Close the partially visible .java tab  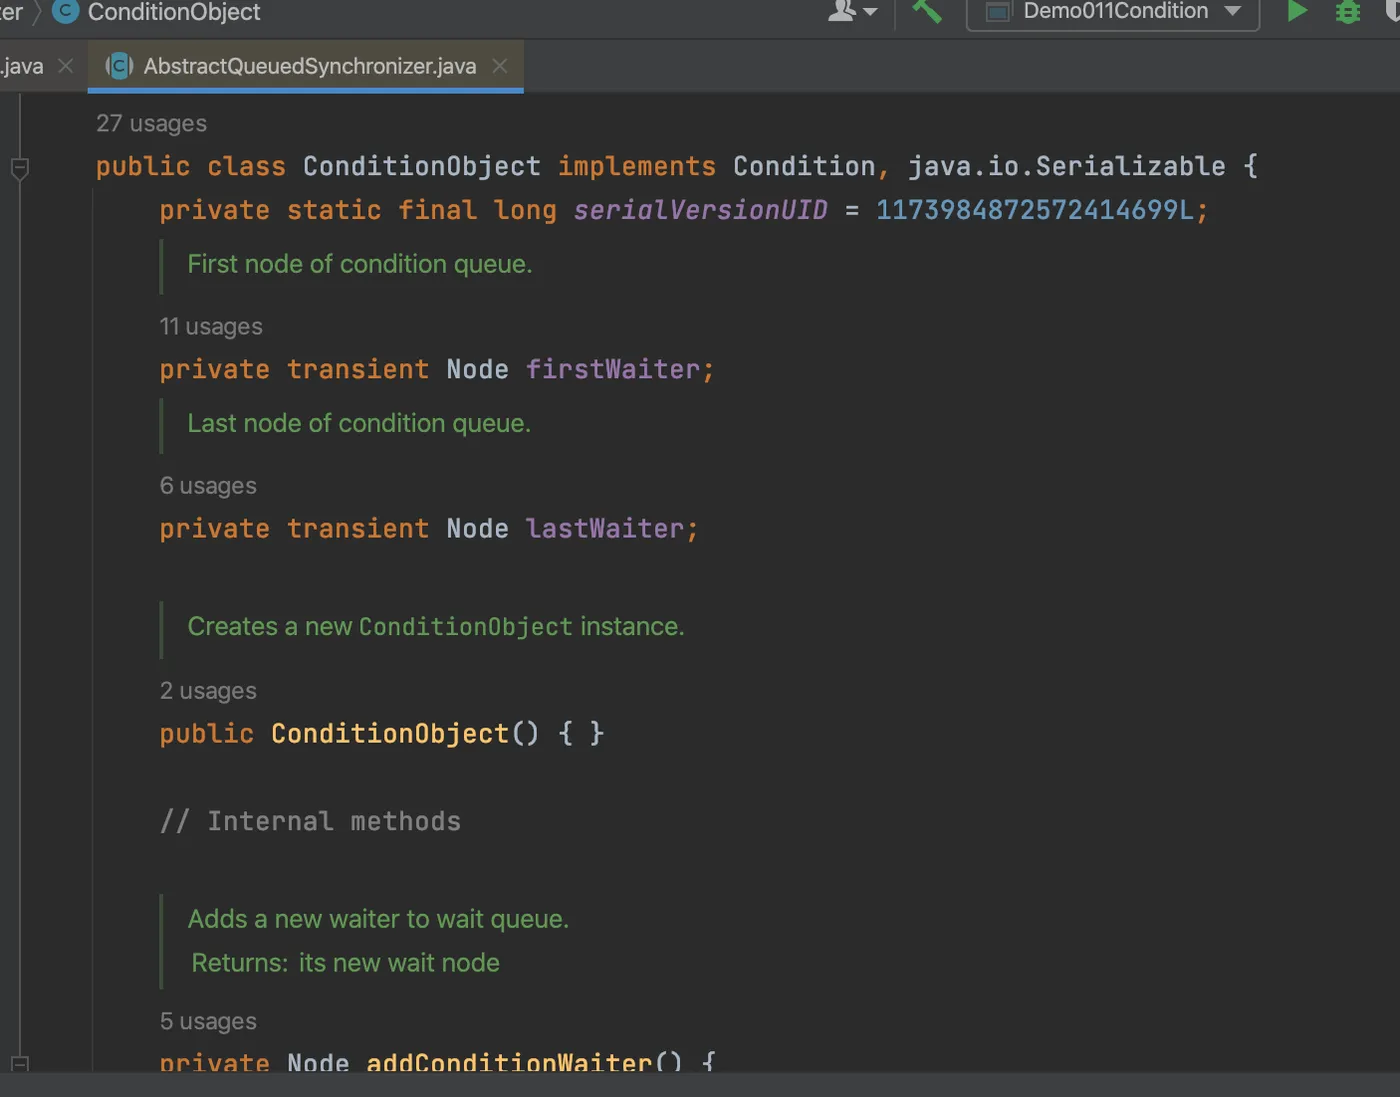click(x=66, y=66)
